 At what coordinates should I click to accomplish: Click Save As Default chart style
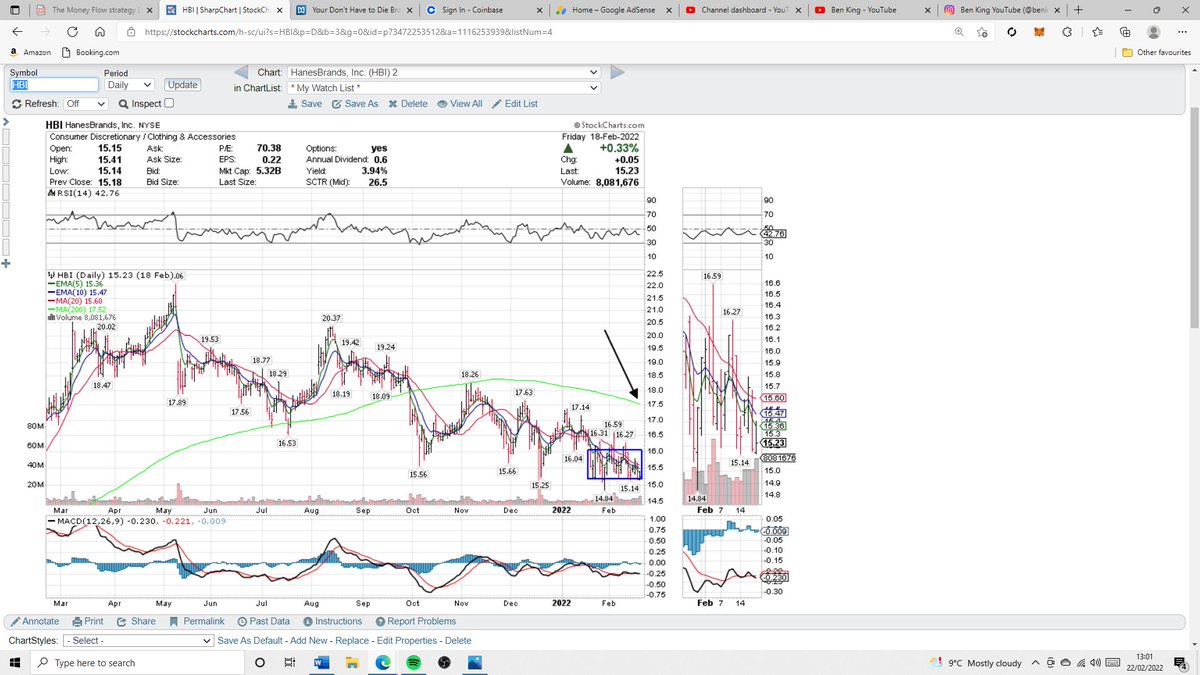click(x=251, y=640)
